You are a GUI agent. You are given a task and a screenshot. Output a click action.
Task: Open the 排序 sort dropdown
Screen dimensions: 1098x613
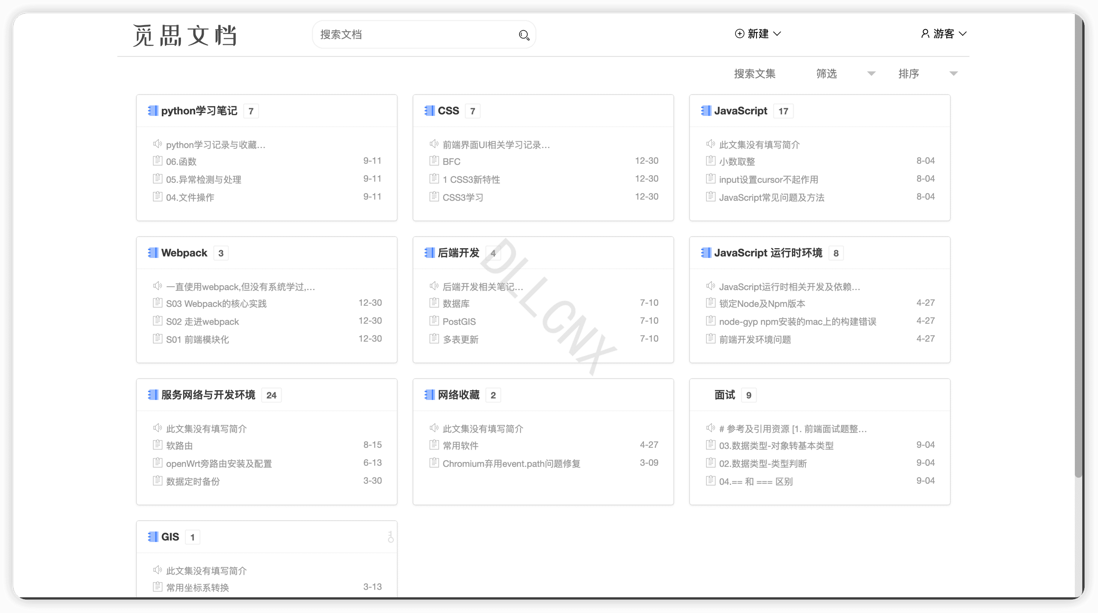[927, 74]
